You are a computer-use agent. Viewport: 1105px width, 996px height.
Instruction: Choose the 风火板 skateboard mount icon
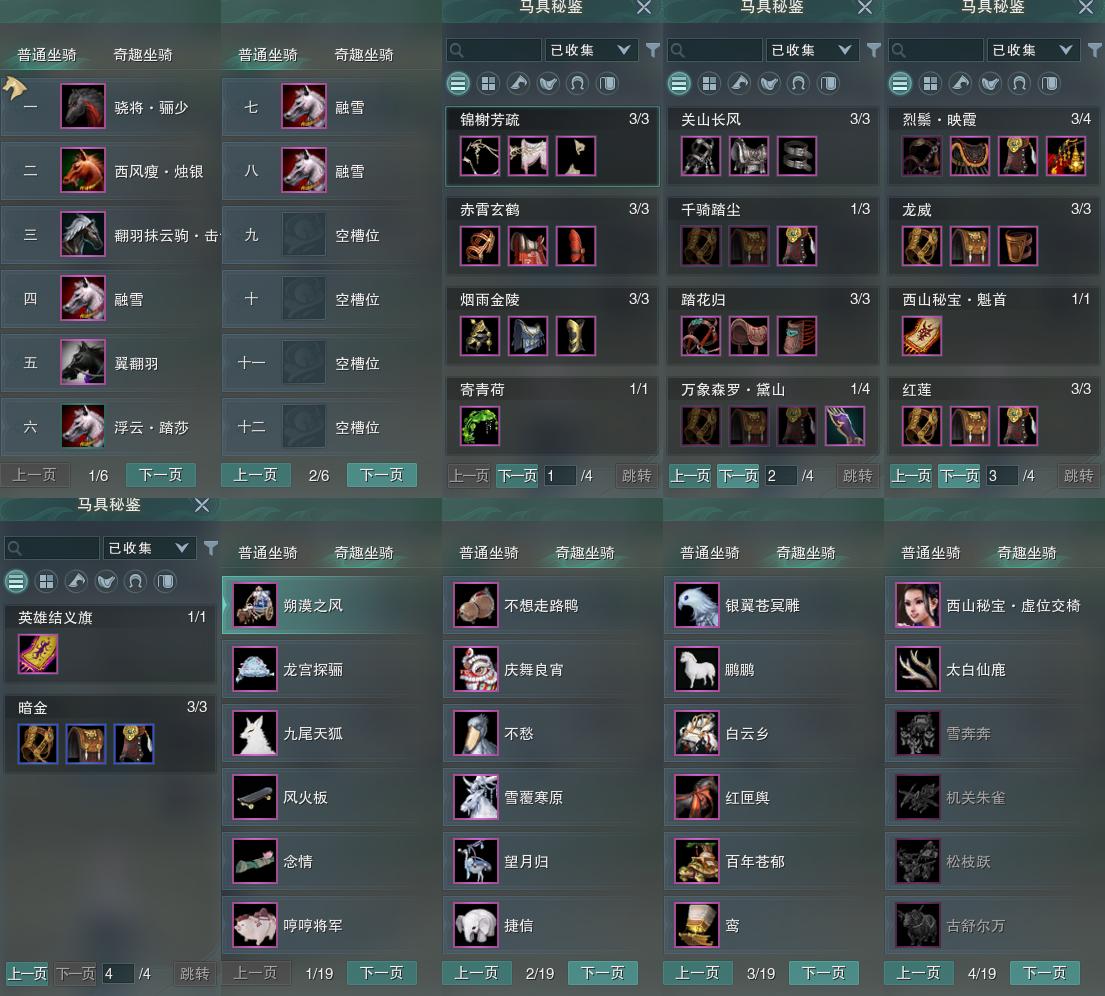[x=254, y=797]
